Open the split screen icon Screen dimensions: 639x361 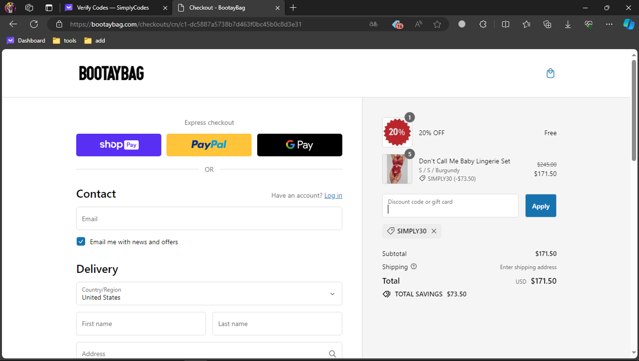click(505, 24)
